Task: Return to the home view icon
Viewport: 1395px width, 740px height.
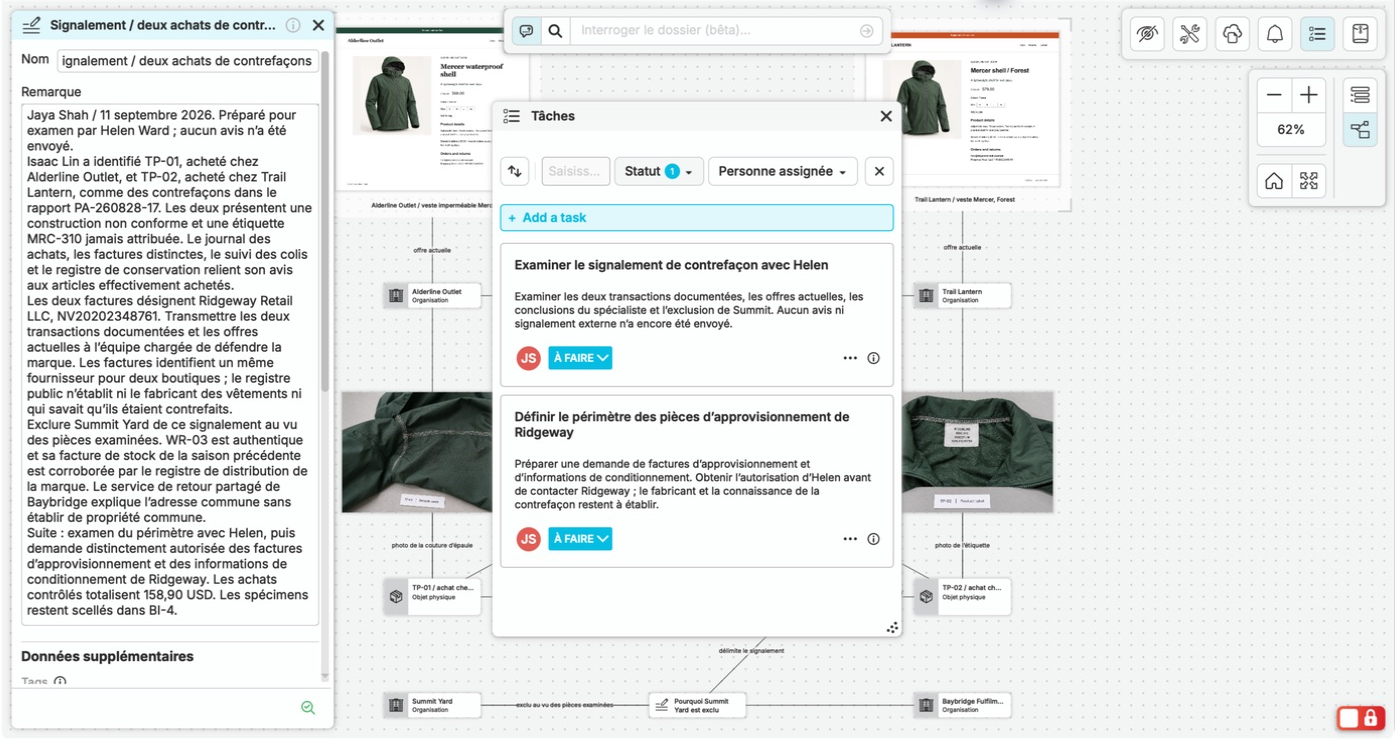Action: (1274, 181)
